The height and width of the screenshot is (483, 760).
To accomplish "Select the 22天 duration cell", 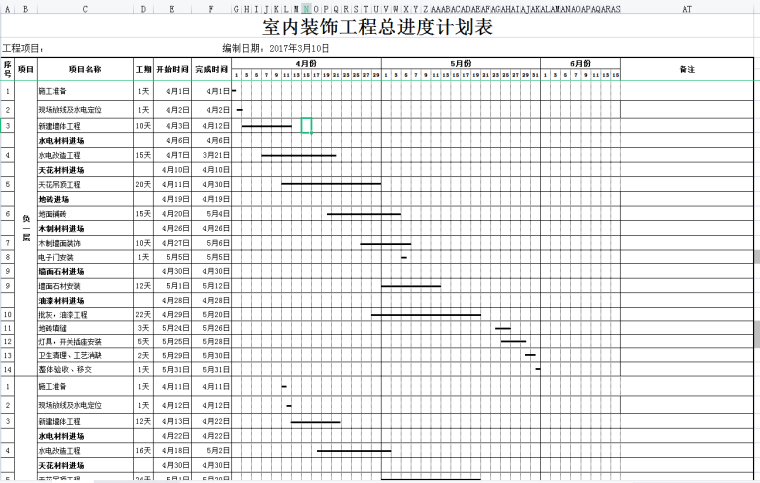I will 144,315.
